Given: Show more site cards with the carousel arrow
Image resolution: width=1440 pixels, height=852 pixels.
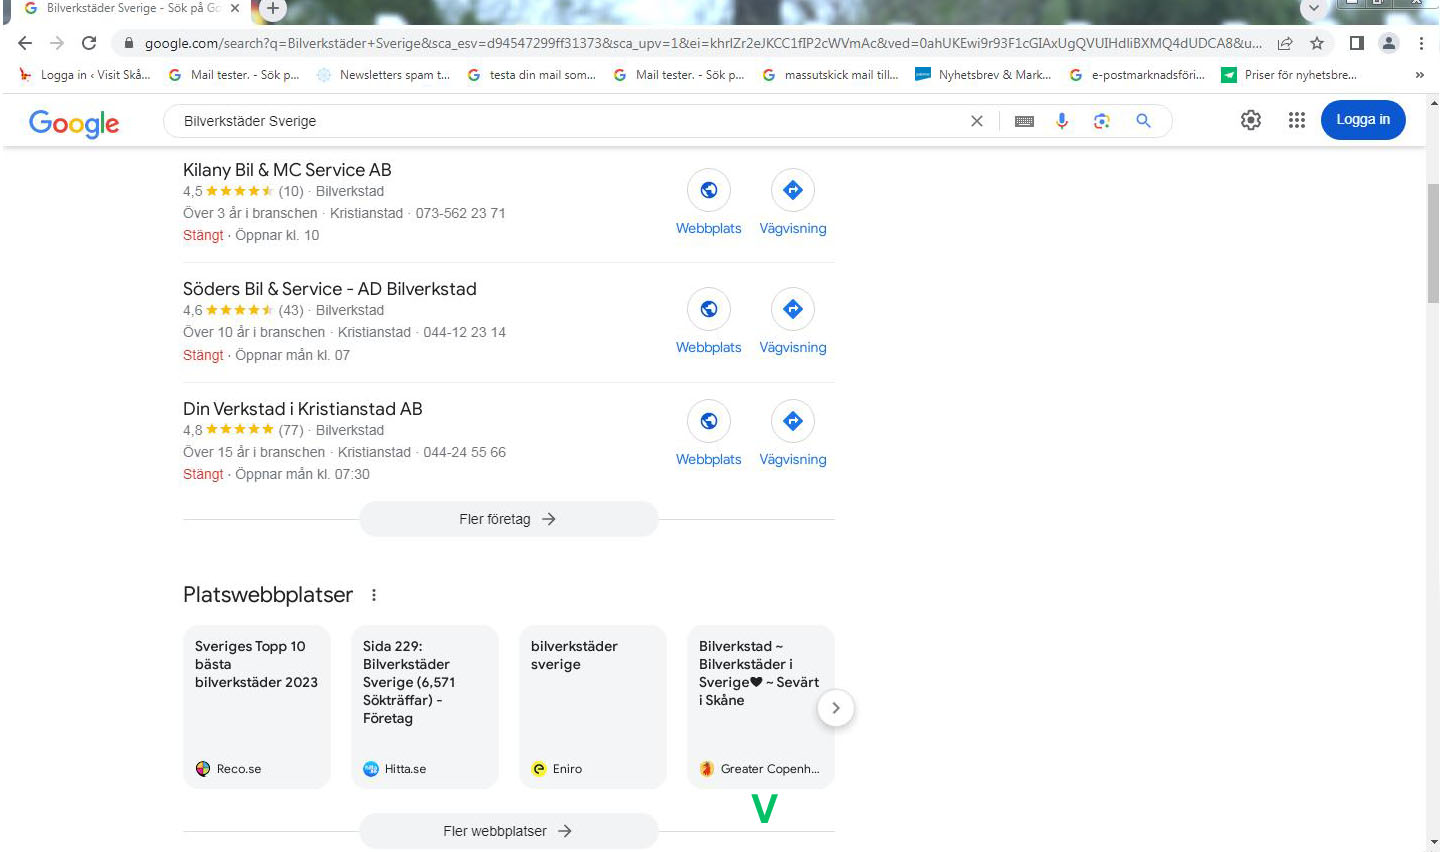Looking at the screenshot, I should coord(836,708).
